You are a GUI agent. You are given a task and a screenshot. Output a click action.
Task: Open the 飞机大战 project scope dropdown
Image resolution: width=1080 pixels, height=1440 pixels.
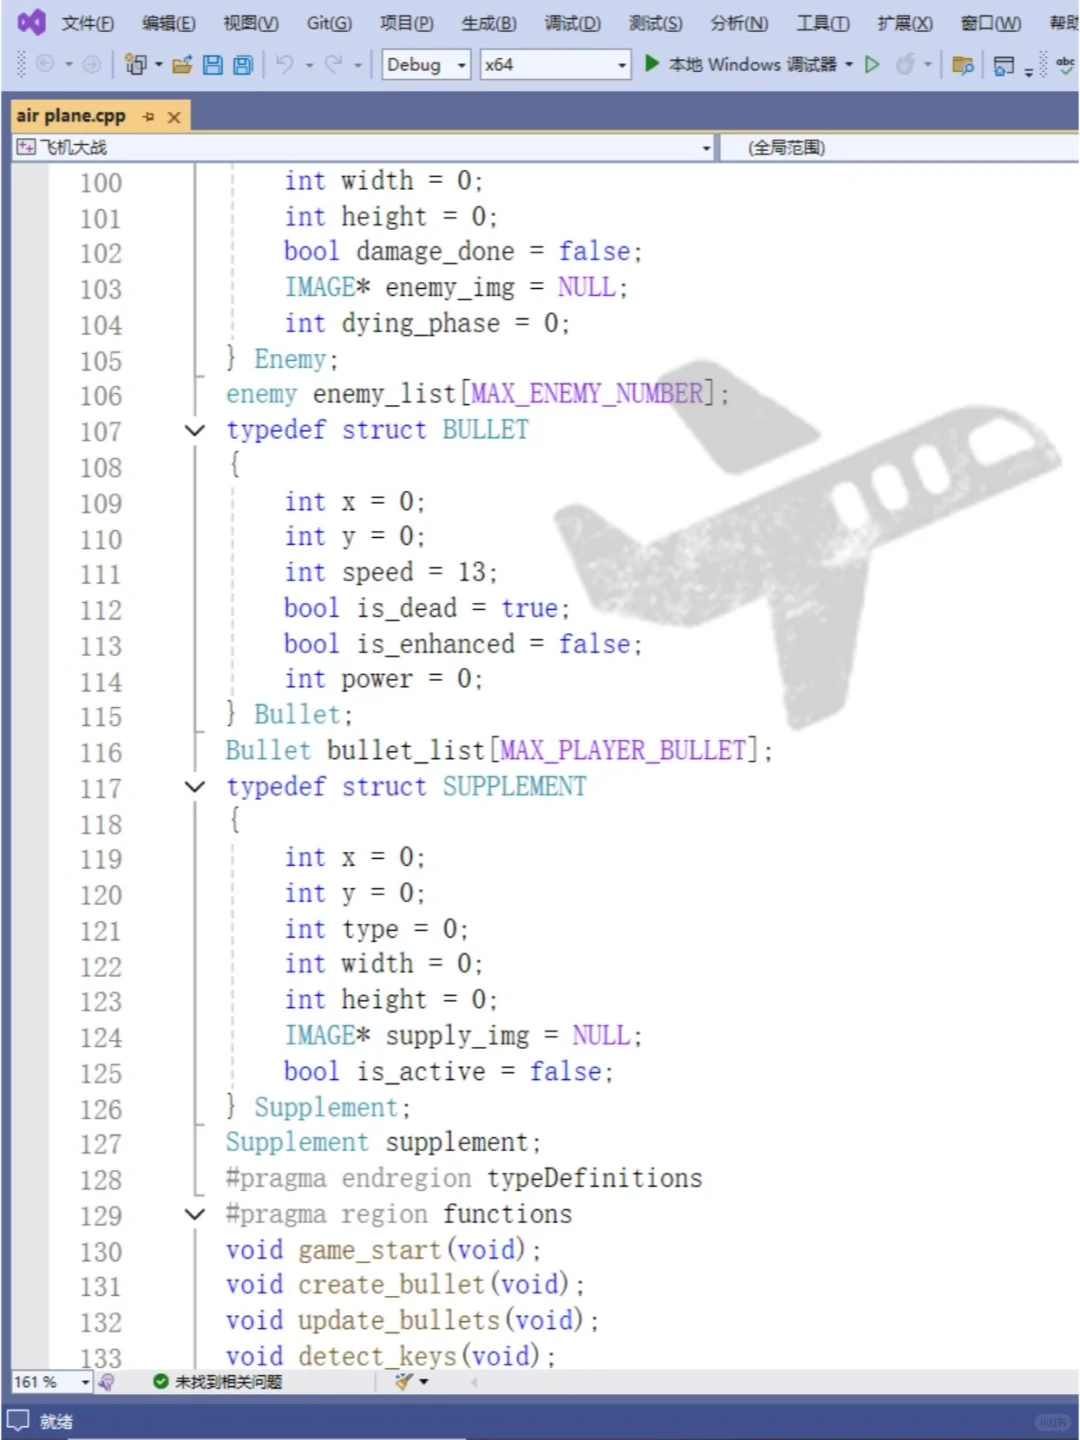[364, 148]
